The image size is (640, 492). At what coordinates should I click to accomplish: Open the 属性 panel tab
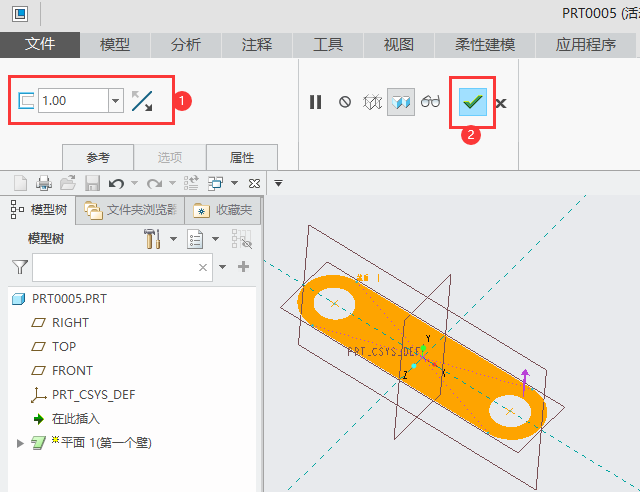coord(242,158)
